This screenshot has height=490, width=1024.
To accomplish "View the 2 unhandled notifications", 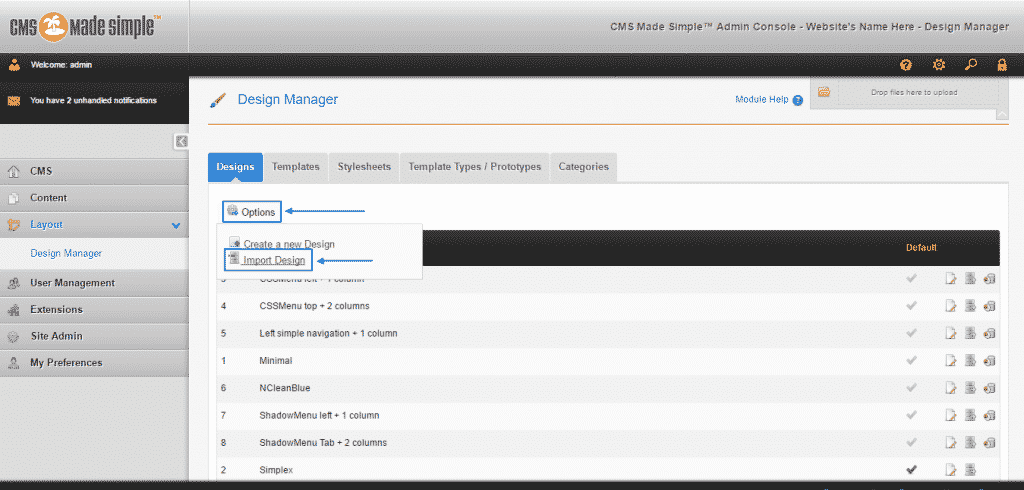I will tap(93, 101).
